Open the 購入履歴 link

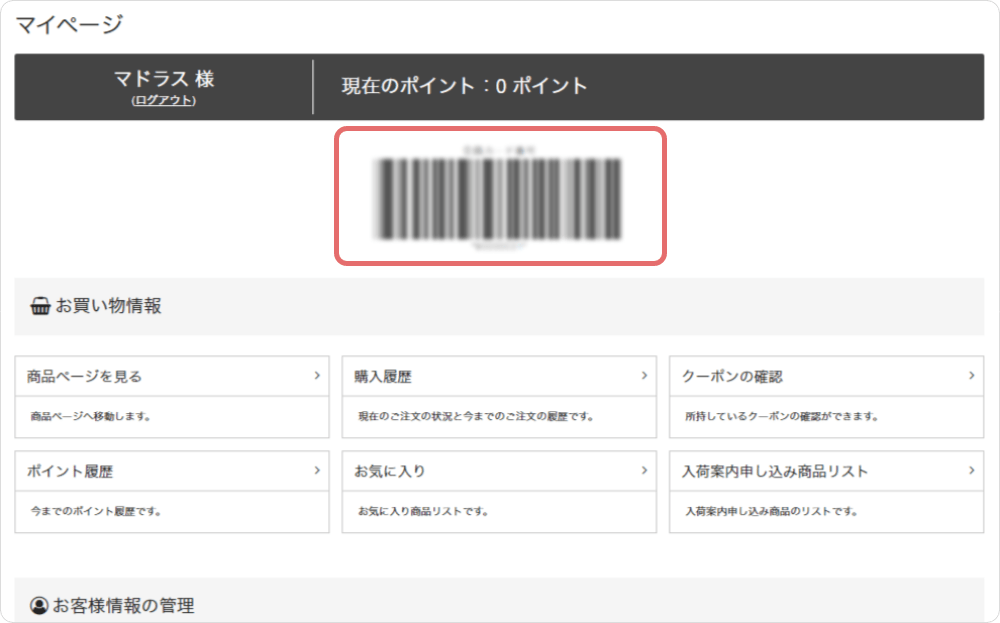[x=383, y=376]
